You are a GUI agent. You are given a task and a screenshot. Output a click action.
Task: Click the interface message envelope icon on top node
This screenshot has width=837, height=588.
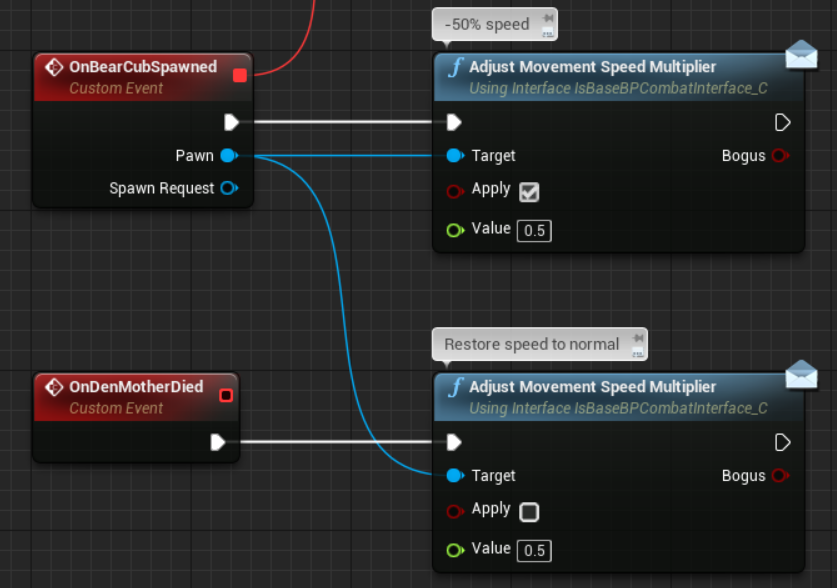801,55
